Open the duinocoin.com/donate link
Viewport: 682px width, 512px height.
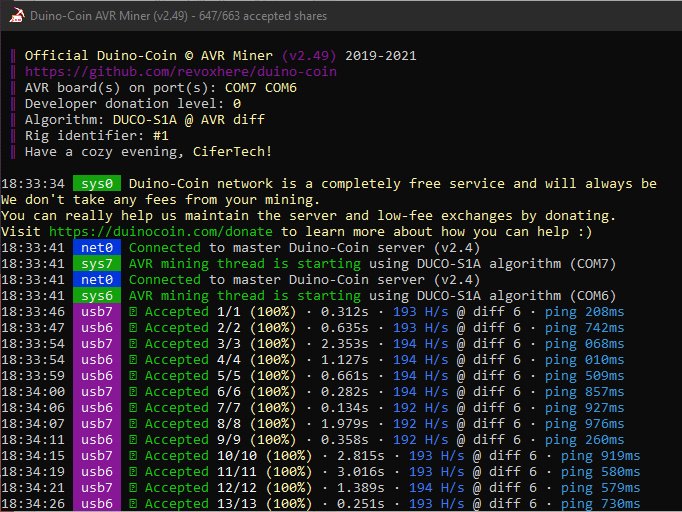tap(161, 231)
